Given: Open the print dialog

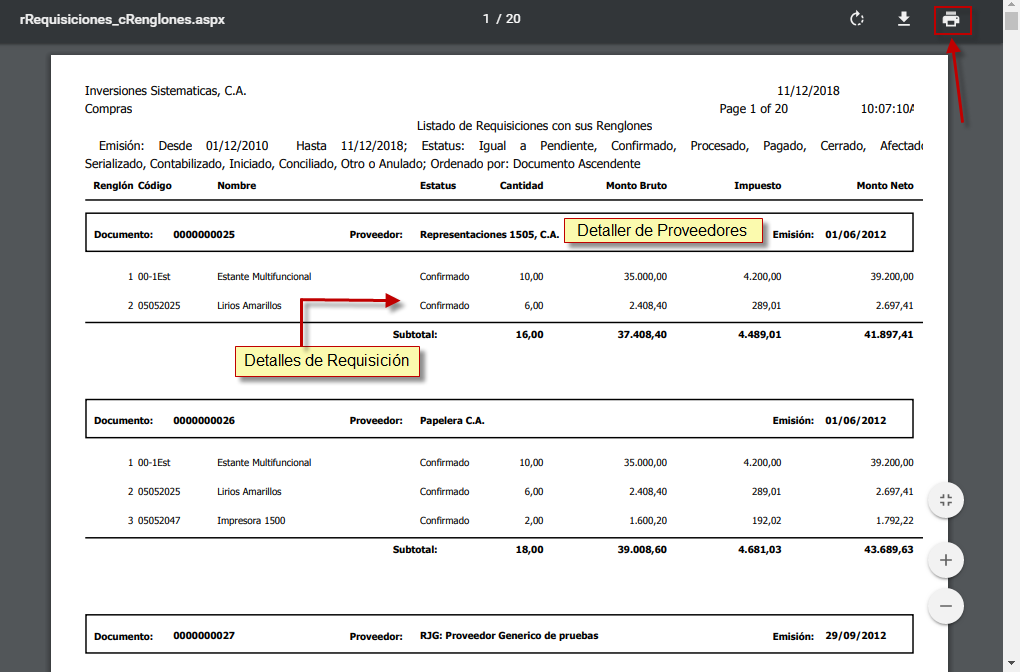Looking at the screenshot, I should (951, 20).
